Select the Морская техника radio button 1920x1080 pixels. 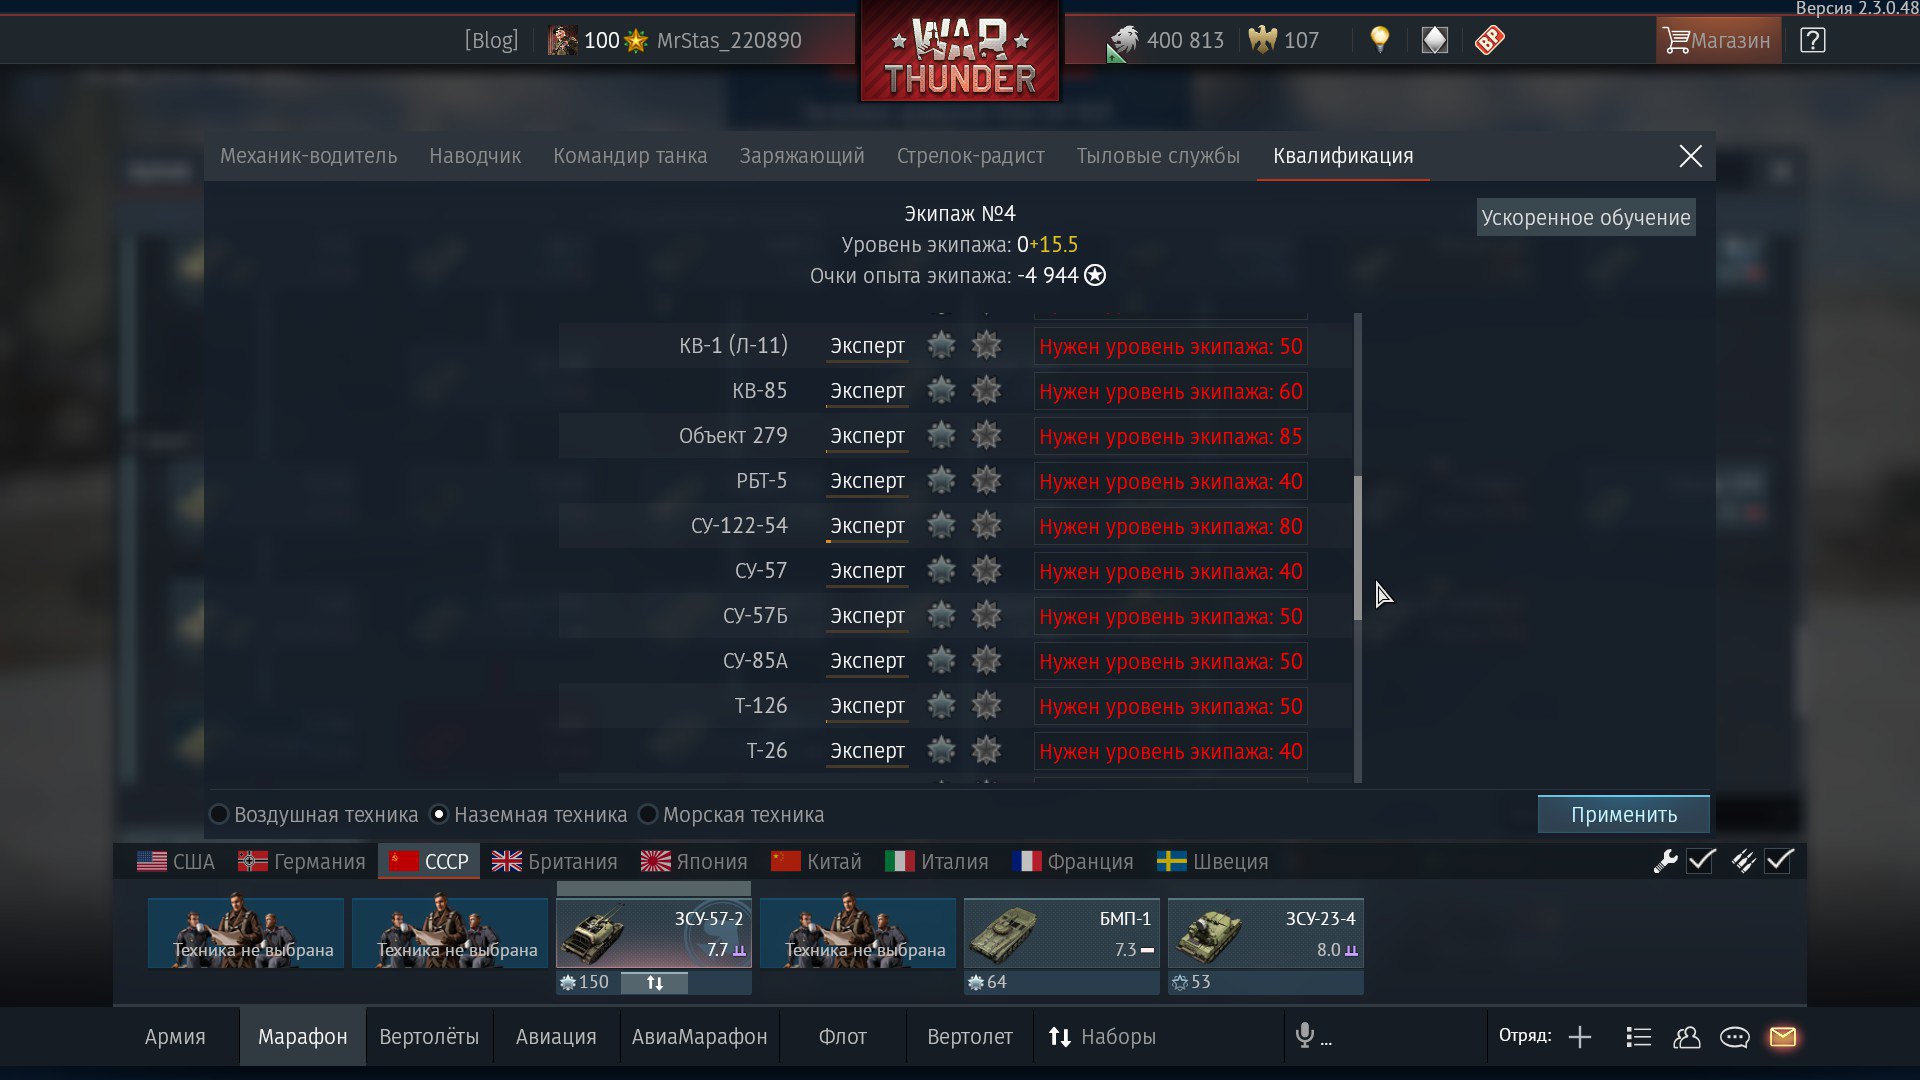[648, 815]
